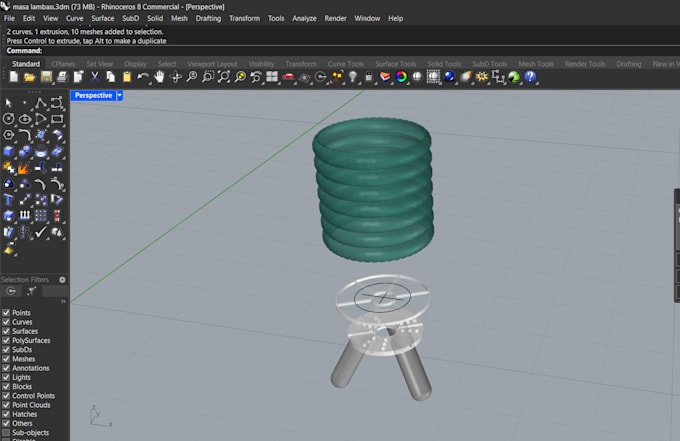
Task: Click the color wheel Object Properties icon
Action: click(401, 77)
